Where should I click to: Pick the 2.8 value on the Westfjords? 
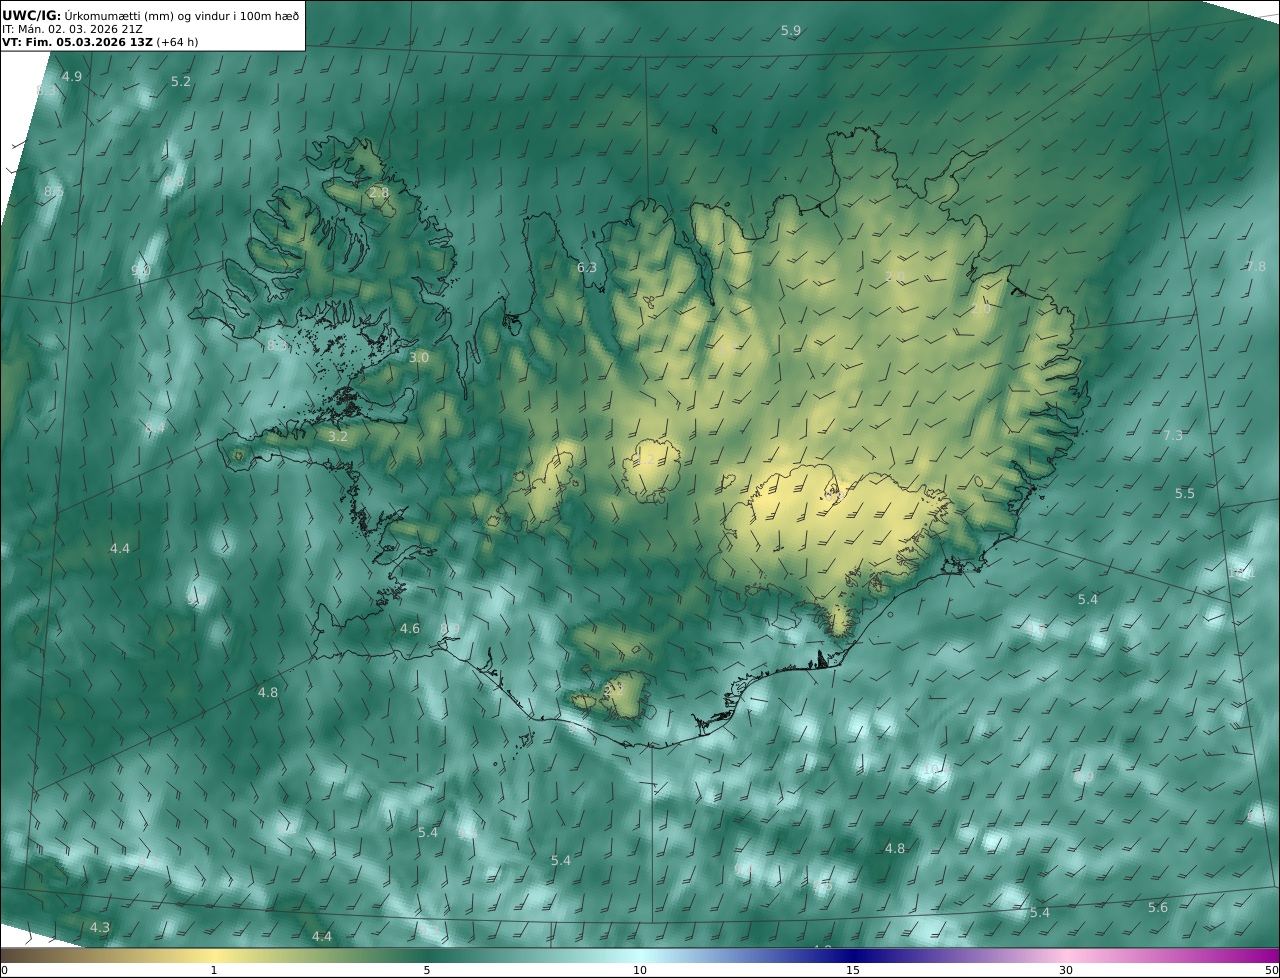coord(379,192)
